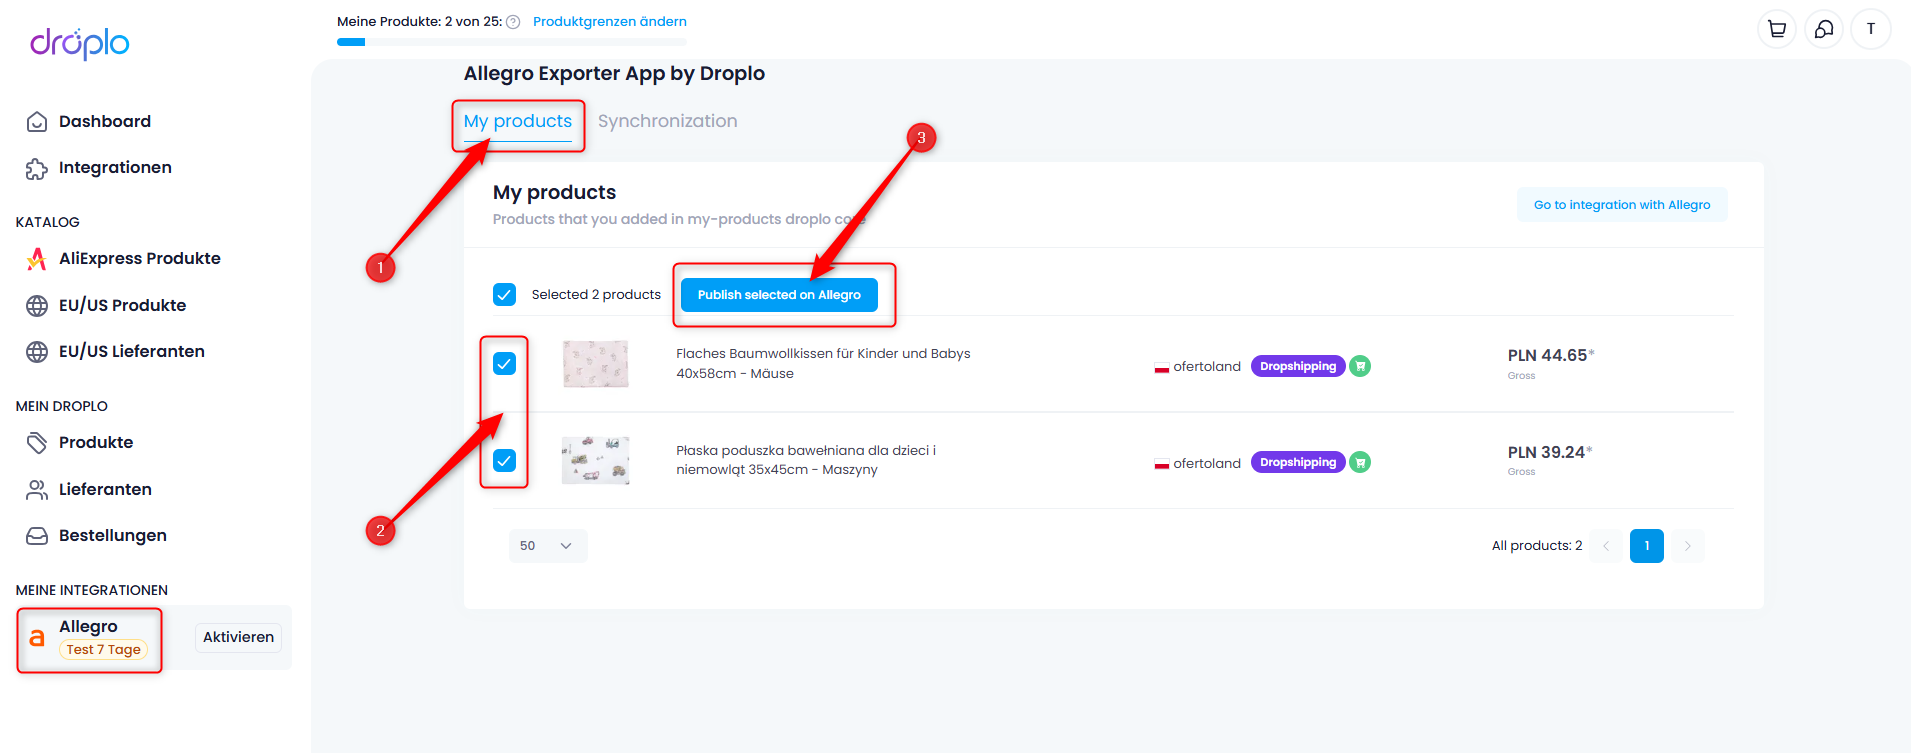The image size is (1911, 753).
Task: Click the Test 7 Tage badge
Action: click(x=103, y=650)
